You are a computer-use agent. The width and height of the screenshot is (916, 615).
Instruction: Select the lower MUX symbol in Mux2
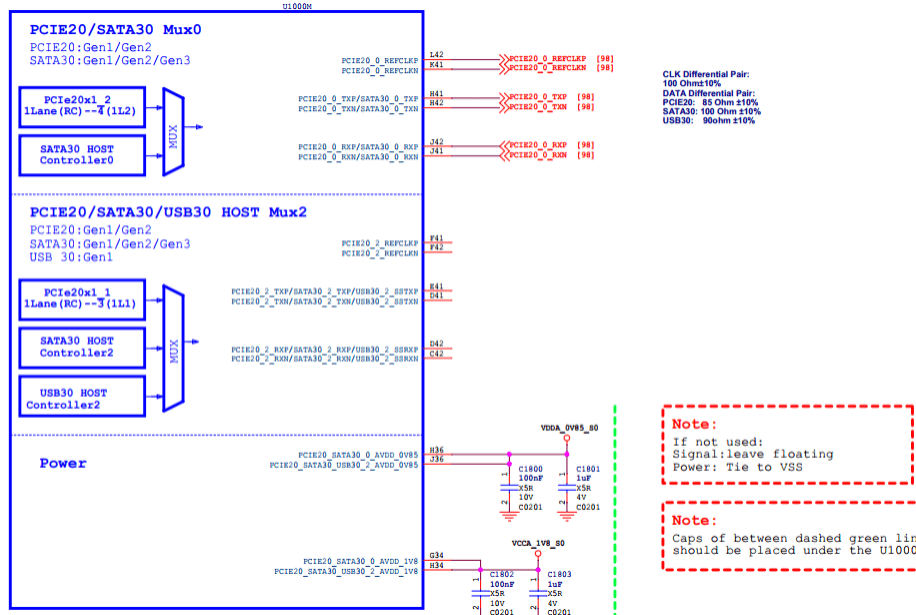[x=174, y=348]
